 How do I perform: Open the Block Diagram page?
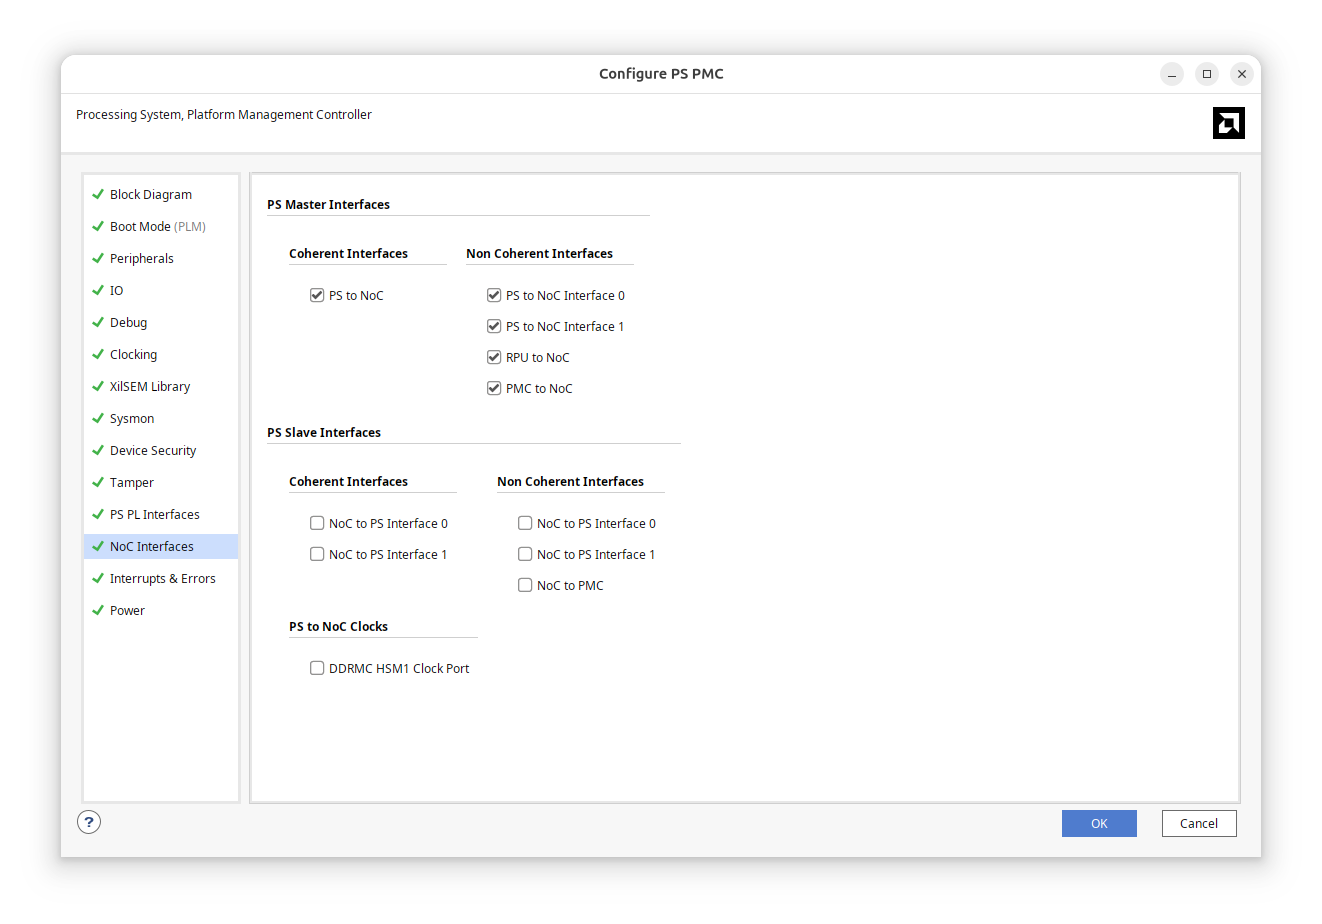click(150, 195)
